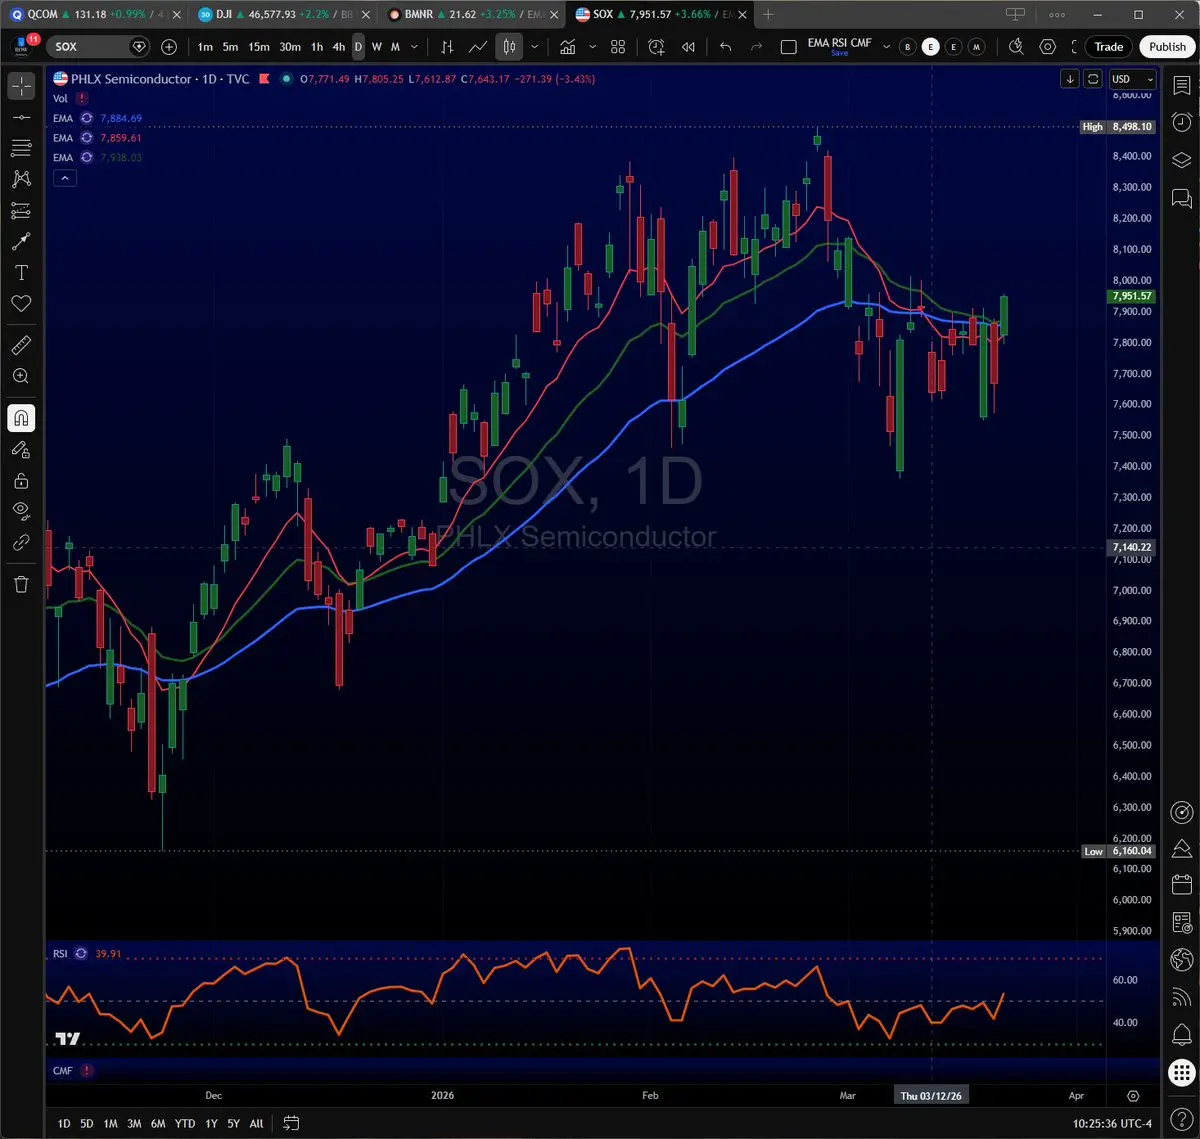Screen dimensions: 1200x1139
Task: Open the indicator templates dropdown arrow
Action: coord(592,47)
